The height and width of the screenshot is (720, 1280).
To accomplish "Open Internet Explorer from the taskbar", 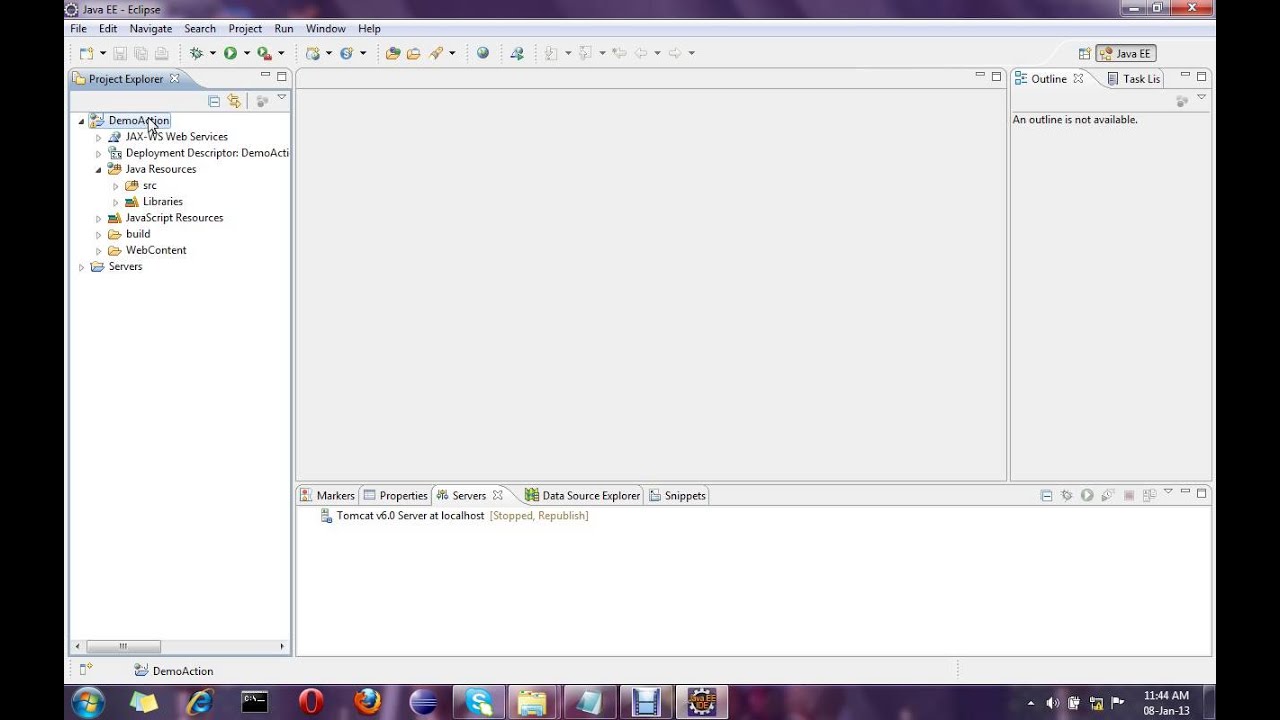I will tap(200, 702).
